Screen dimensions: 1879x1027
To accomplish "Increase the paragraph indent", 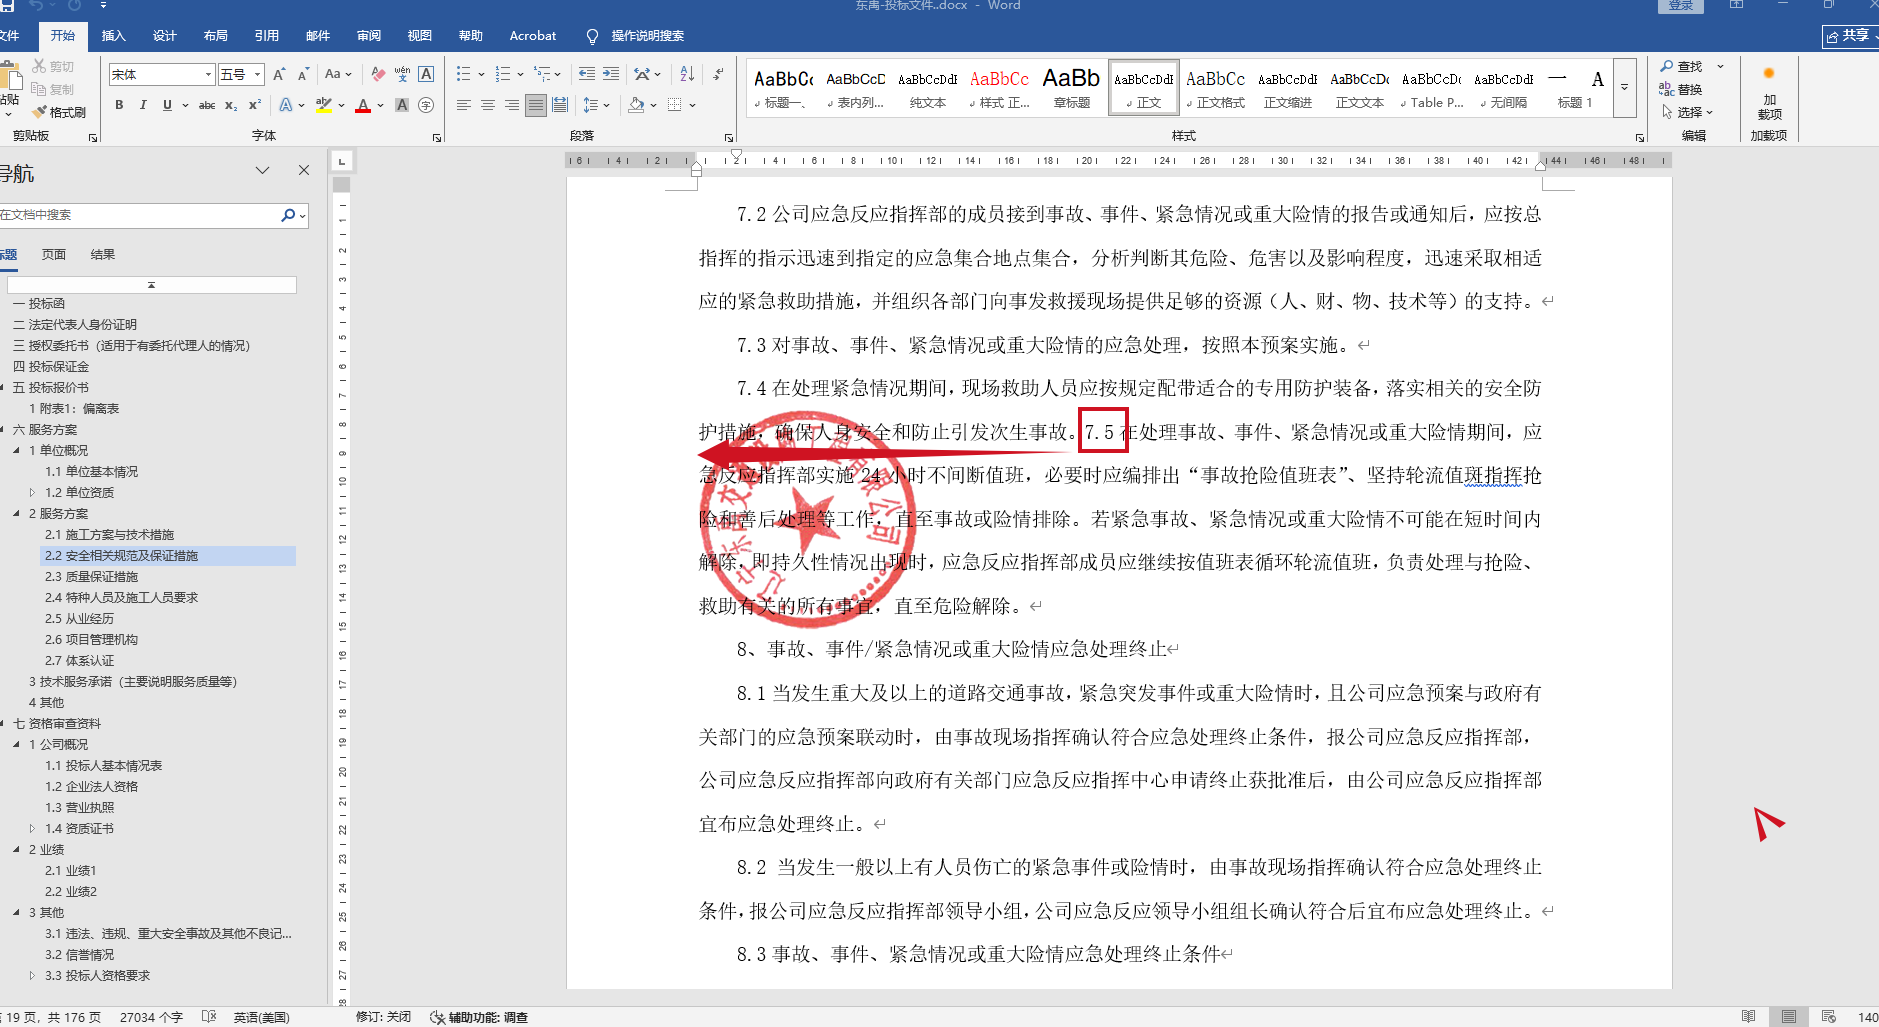I will pos(611,74).
